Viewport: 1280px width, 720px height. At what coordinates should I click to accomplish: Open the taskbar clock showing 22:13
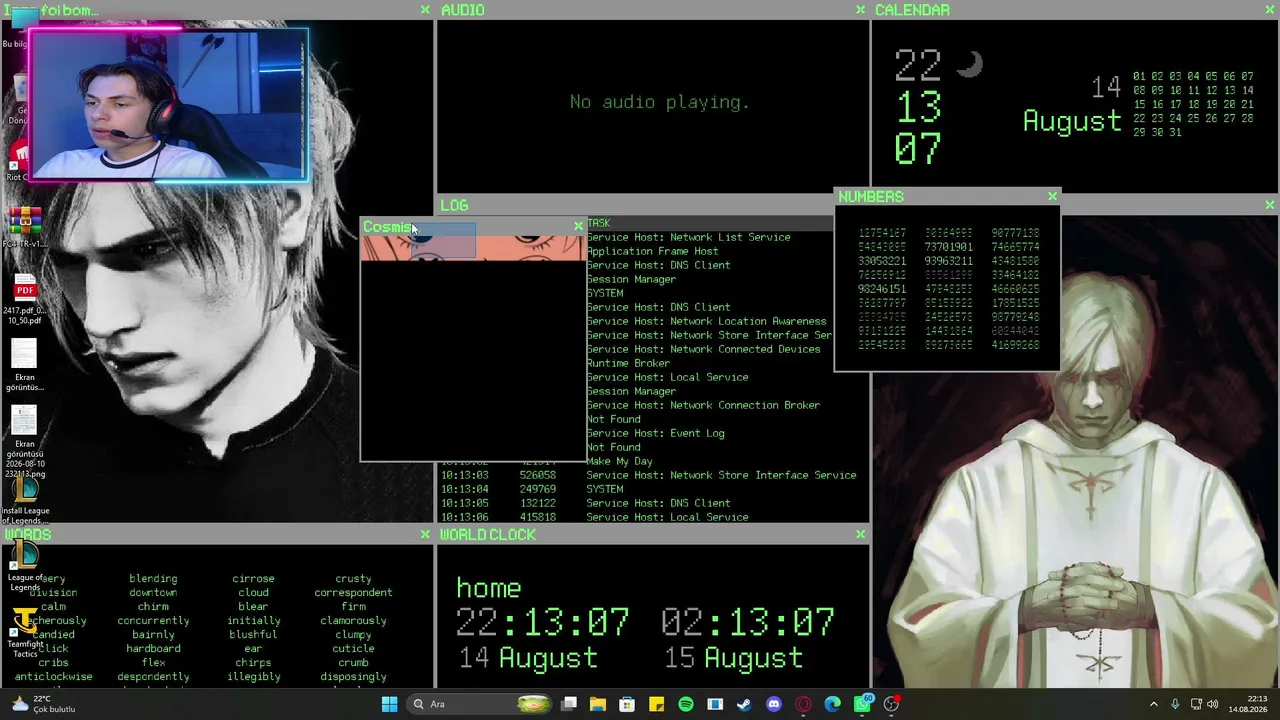[x=1249, y=704]
